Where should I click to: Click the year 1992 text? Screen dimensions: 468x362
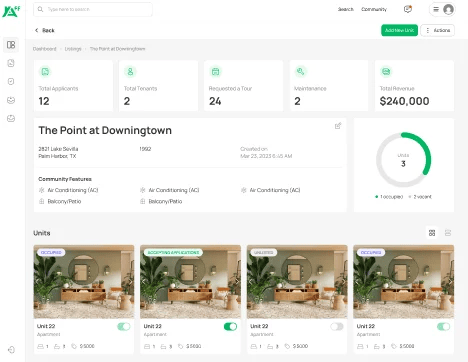[x=145, y=149]
